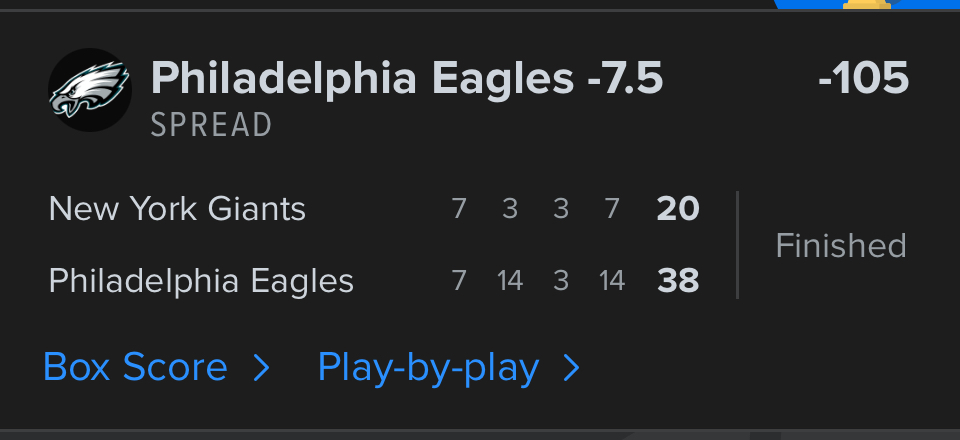The width and height of the screenshot is (960, 440).
Task: Click the Eagles fourth quarter score
Action: (x=612, y=281)
